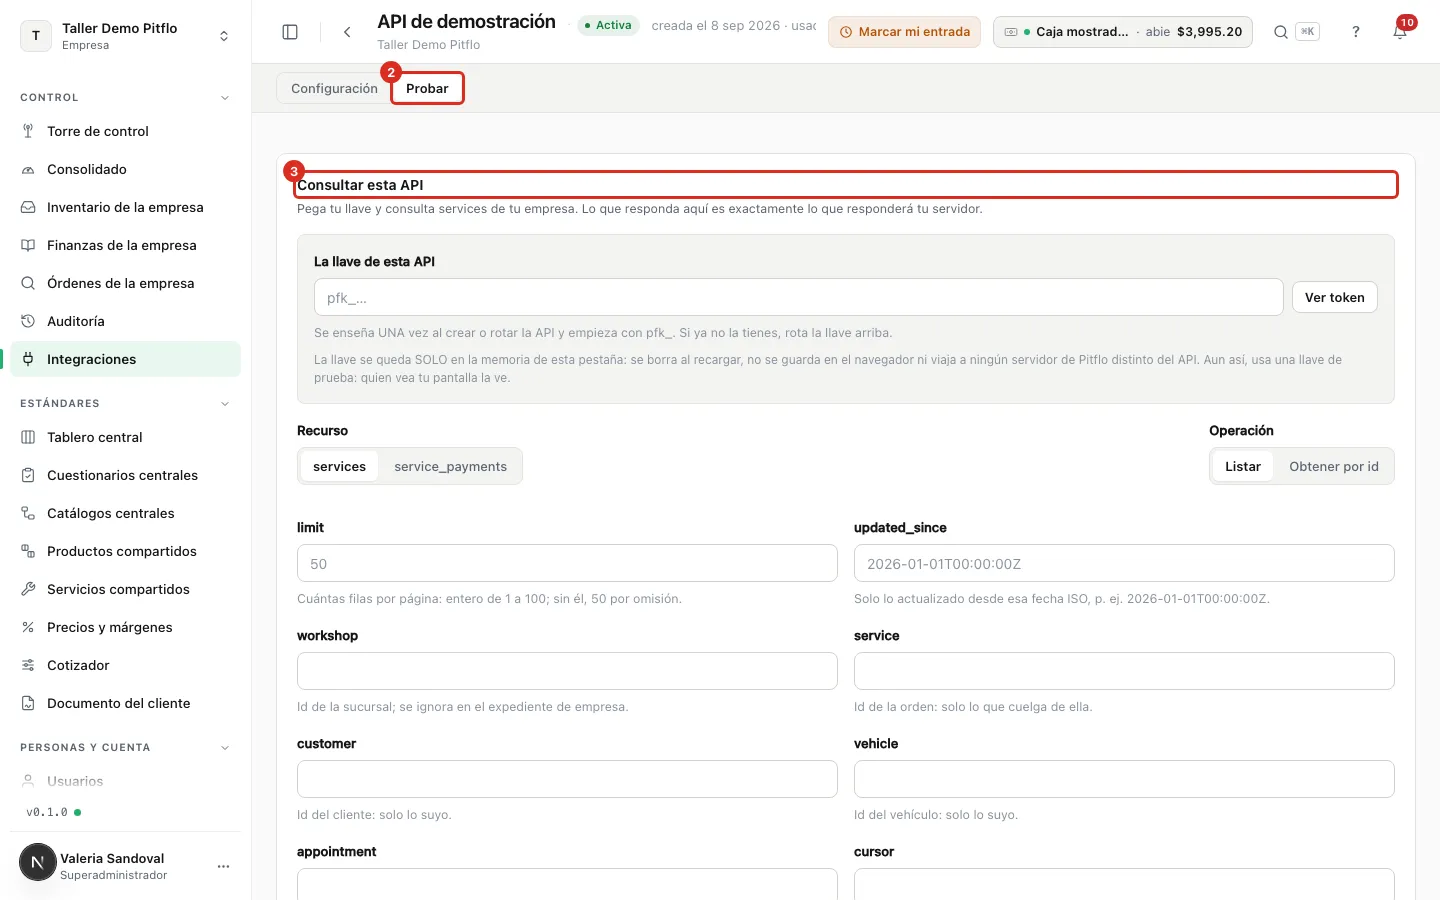Screen dimensions: 1440x900
Task: Click the customer input field
Action: (567, 779)
